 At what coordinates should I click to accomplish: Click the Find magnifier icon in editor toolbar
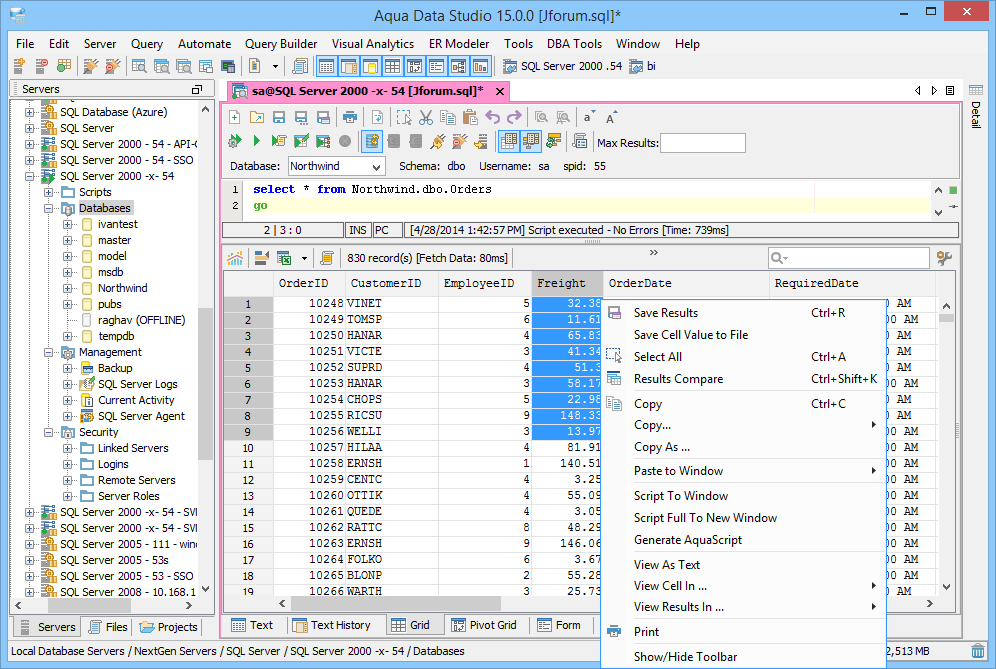tap(541, 118)
